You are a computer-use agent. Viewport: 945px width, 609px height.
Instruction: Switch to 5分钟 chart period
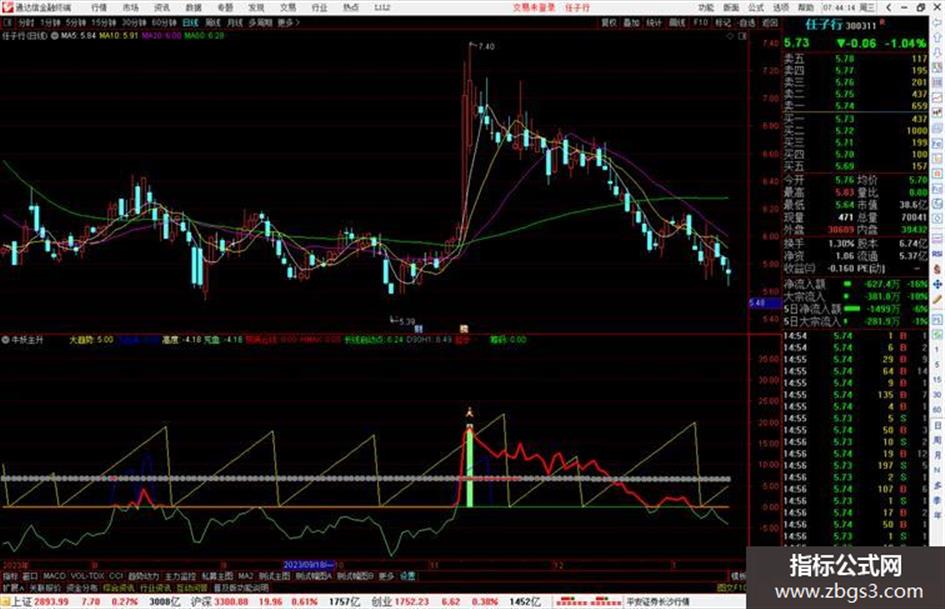(75, 22)
